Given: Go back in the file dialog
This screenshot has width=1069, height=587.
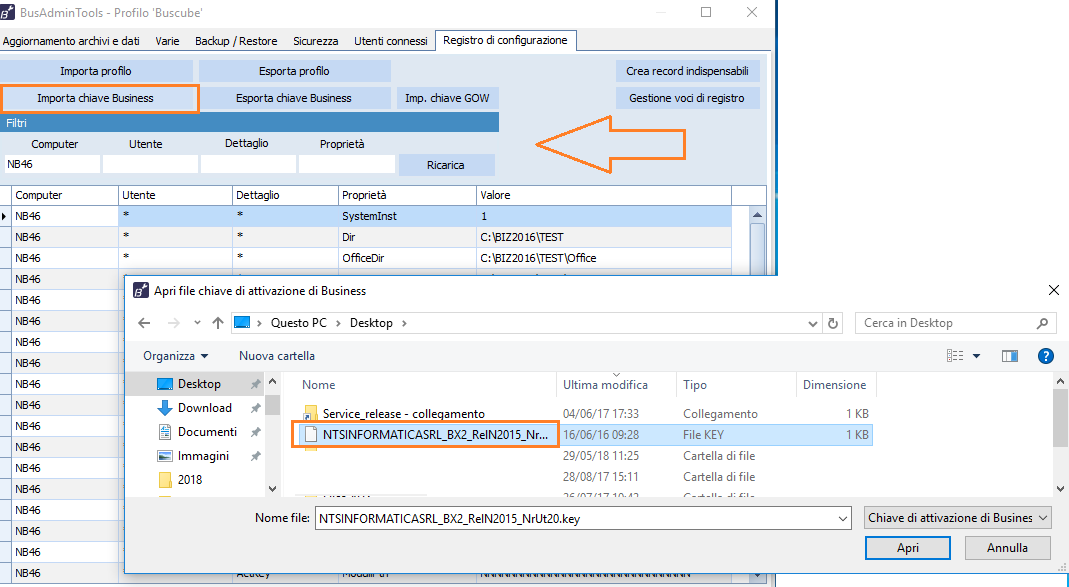Looking at the screenshot, I should [x=144, y=323].
